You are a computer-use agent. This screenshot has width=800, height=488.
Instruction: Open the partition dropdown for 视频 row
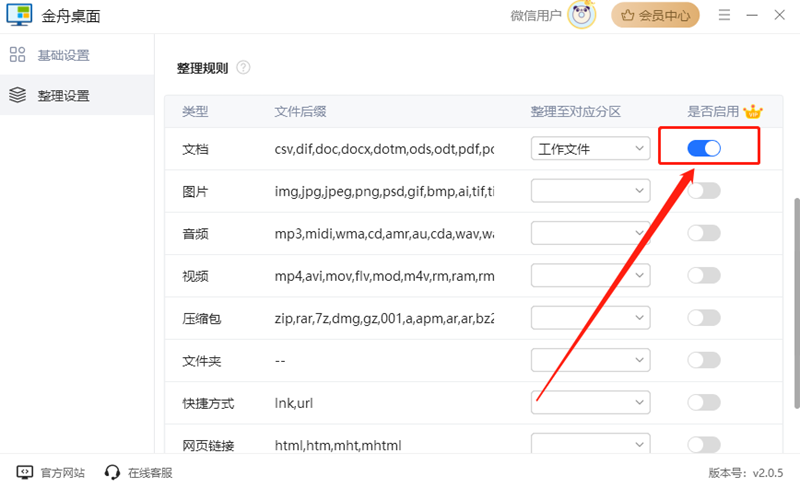click(x=590, y=276)
